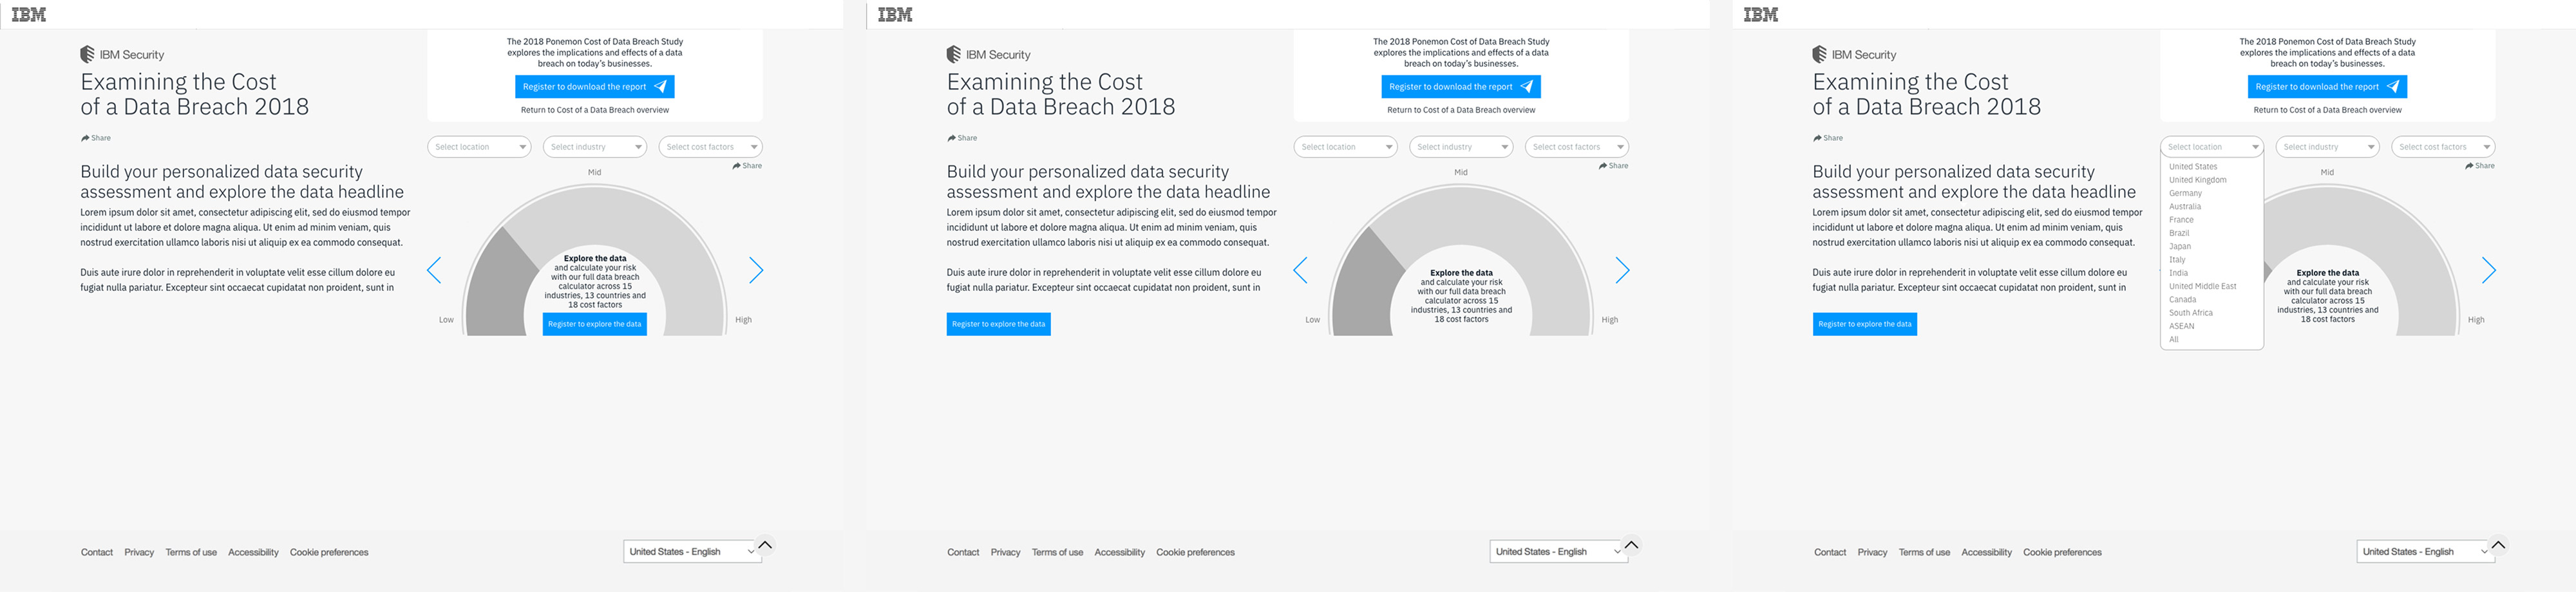Choose All from the location list
Viewport: 2576px width, 592px height.
pos(2174,339)
